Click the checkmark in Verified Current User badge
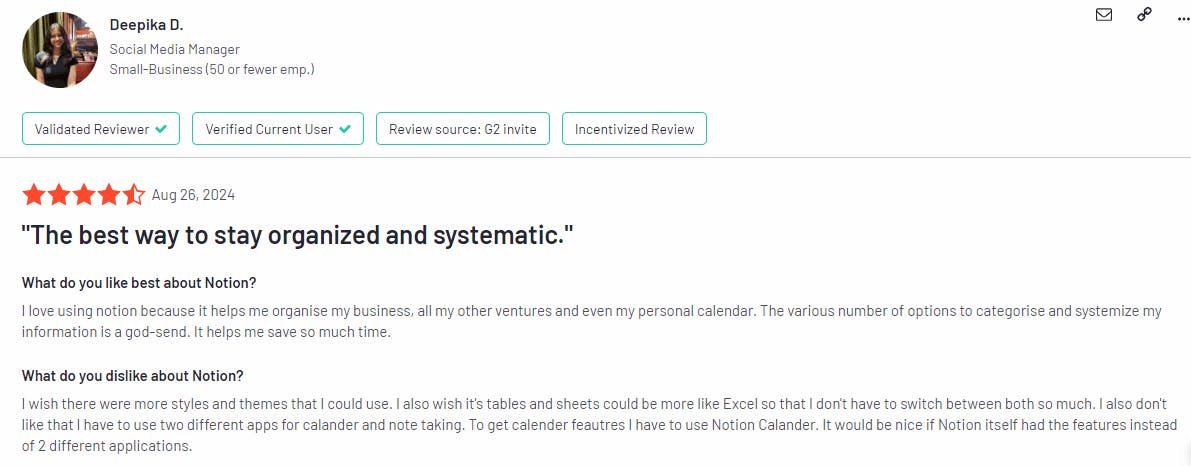The width and height of the screenshot is (1191, 466). 345,129
